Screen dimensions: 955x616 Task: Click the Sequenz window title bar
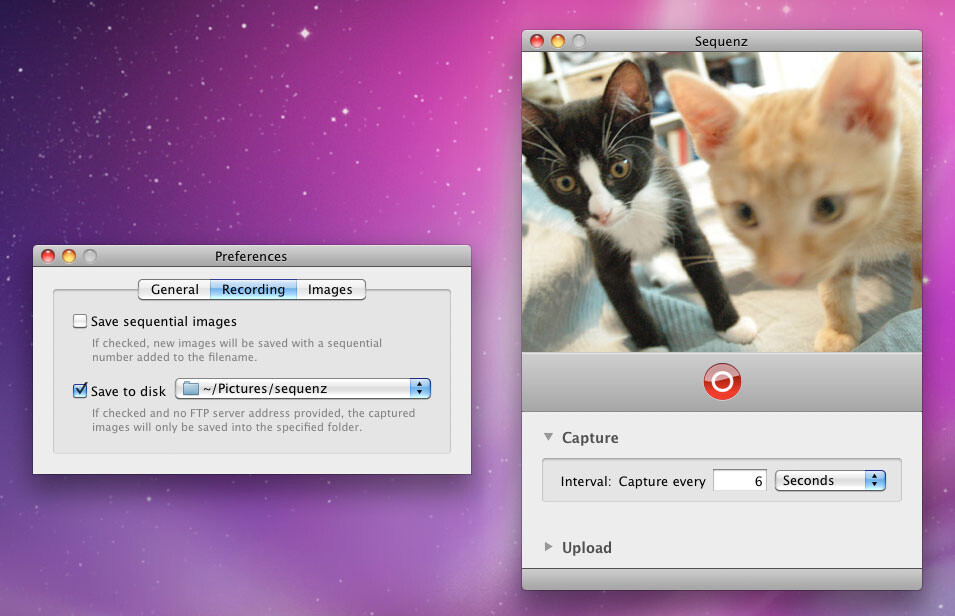pyautogui.click(x=721, y=41)
